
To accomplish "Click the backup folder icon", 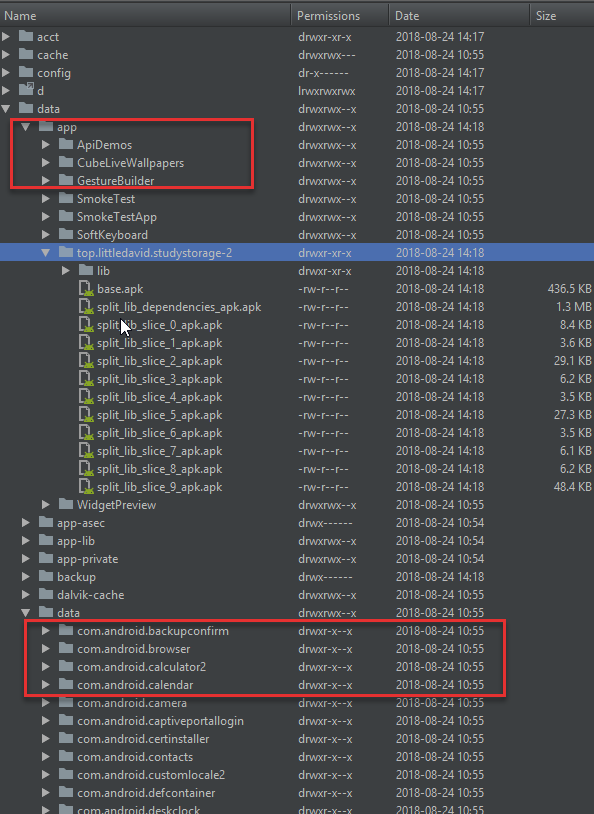I will [x=46, y=576].
